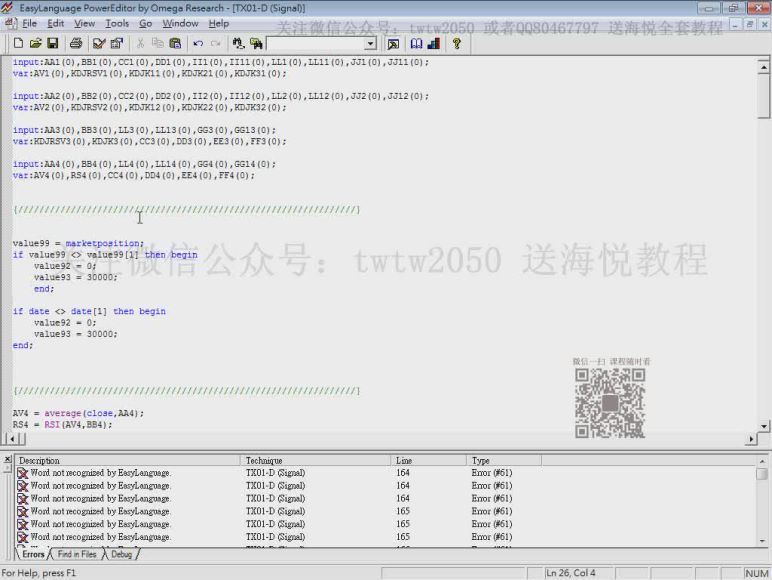Screen dimensions: 772x580
Task: Open the Properties toolbar icon
Action: click(117, 43)
